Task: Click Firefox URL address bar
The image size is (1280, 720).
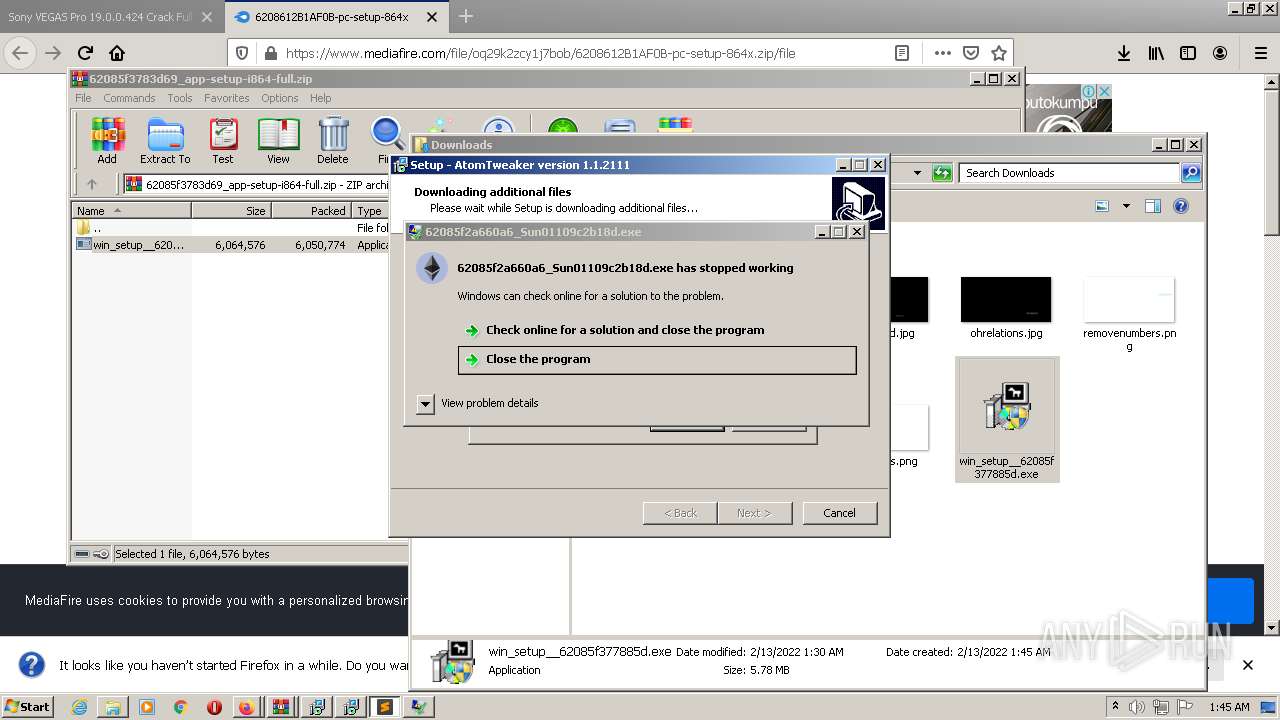Action: click(585, 54)
